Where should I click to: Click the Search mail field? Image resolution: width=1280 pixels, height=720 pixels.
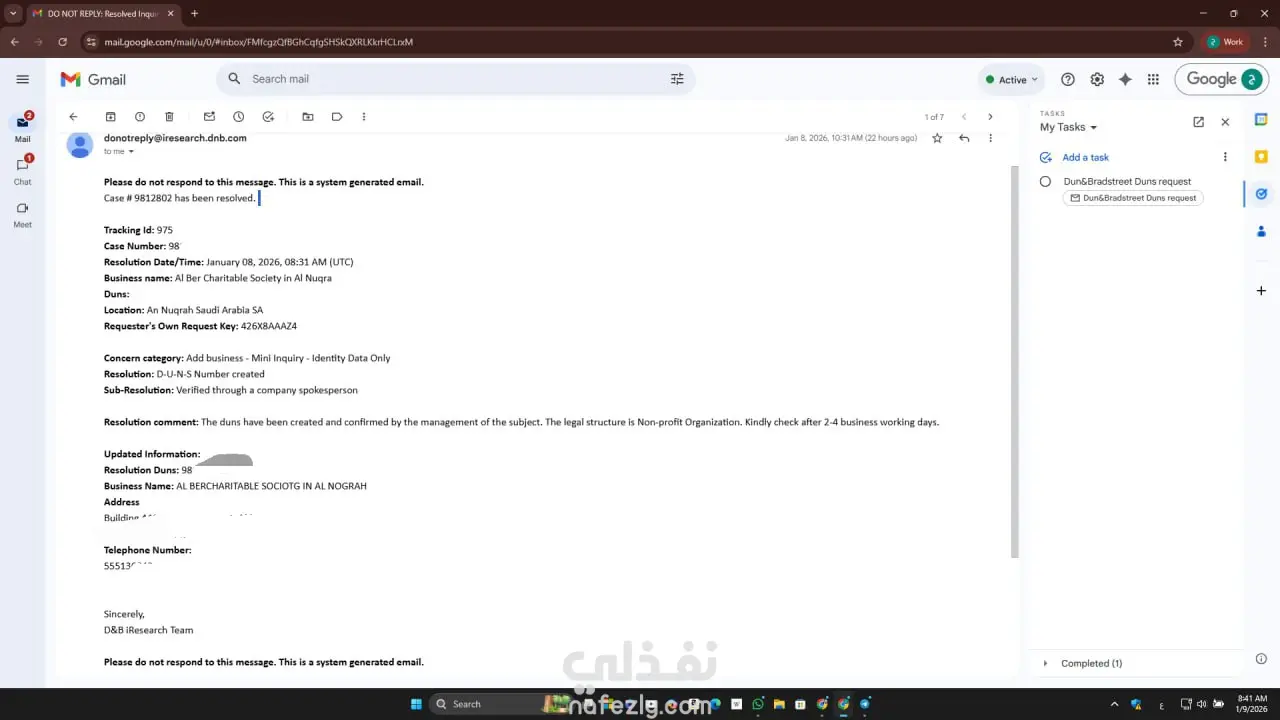(x=455, y=79)
